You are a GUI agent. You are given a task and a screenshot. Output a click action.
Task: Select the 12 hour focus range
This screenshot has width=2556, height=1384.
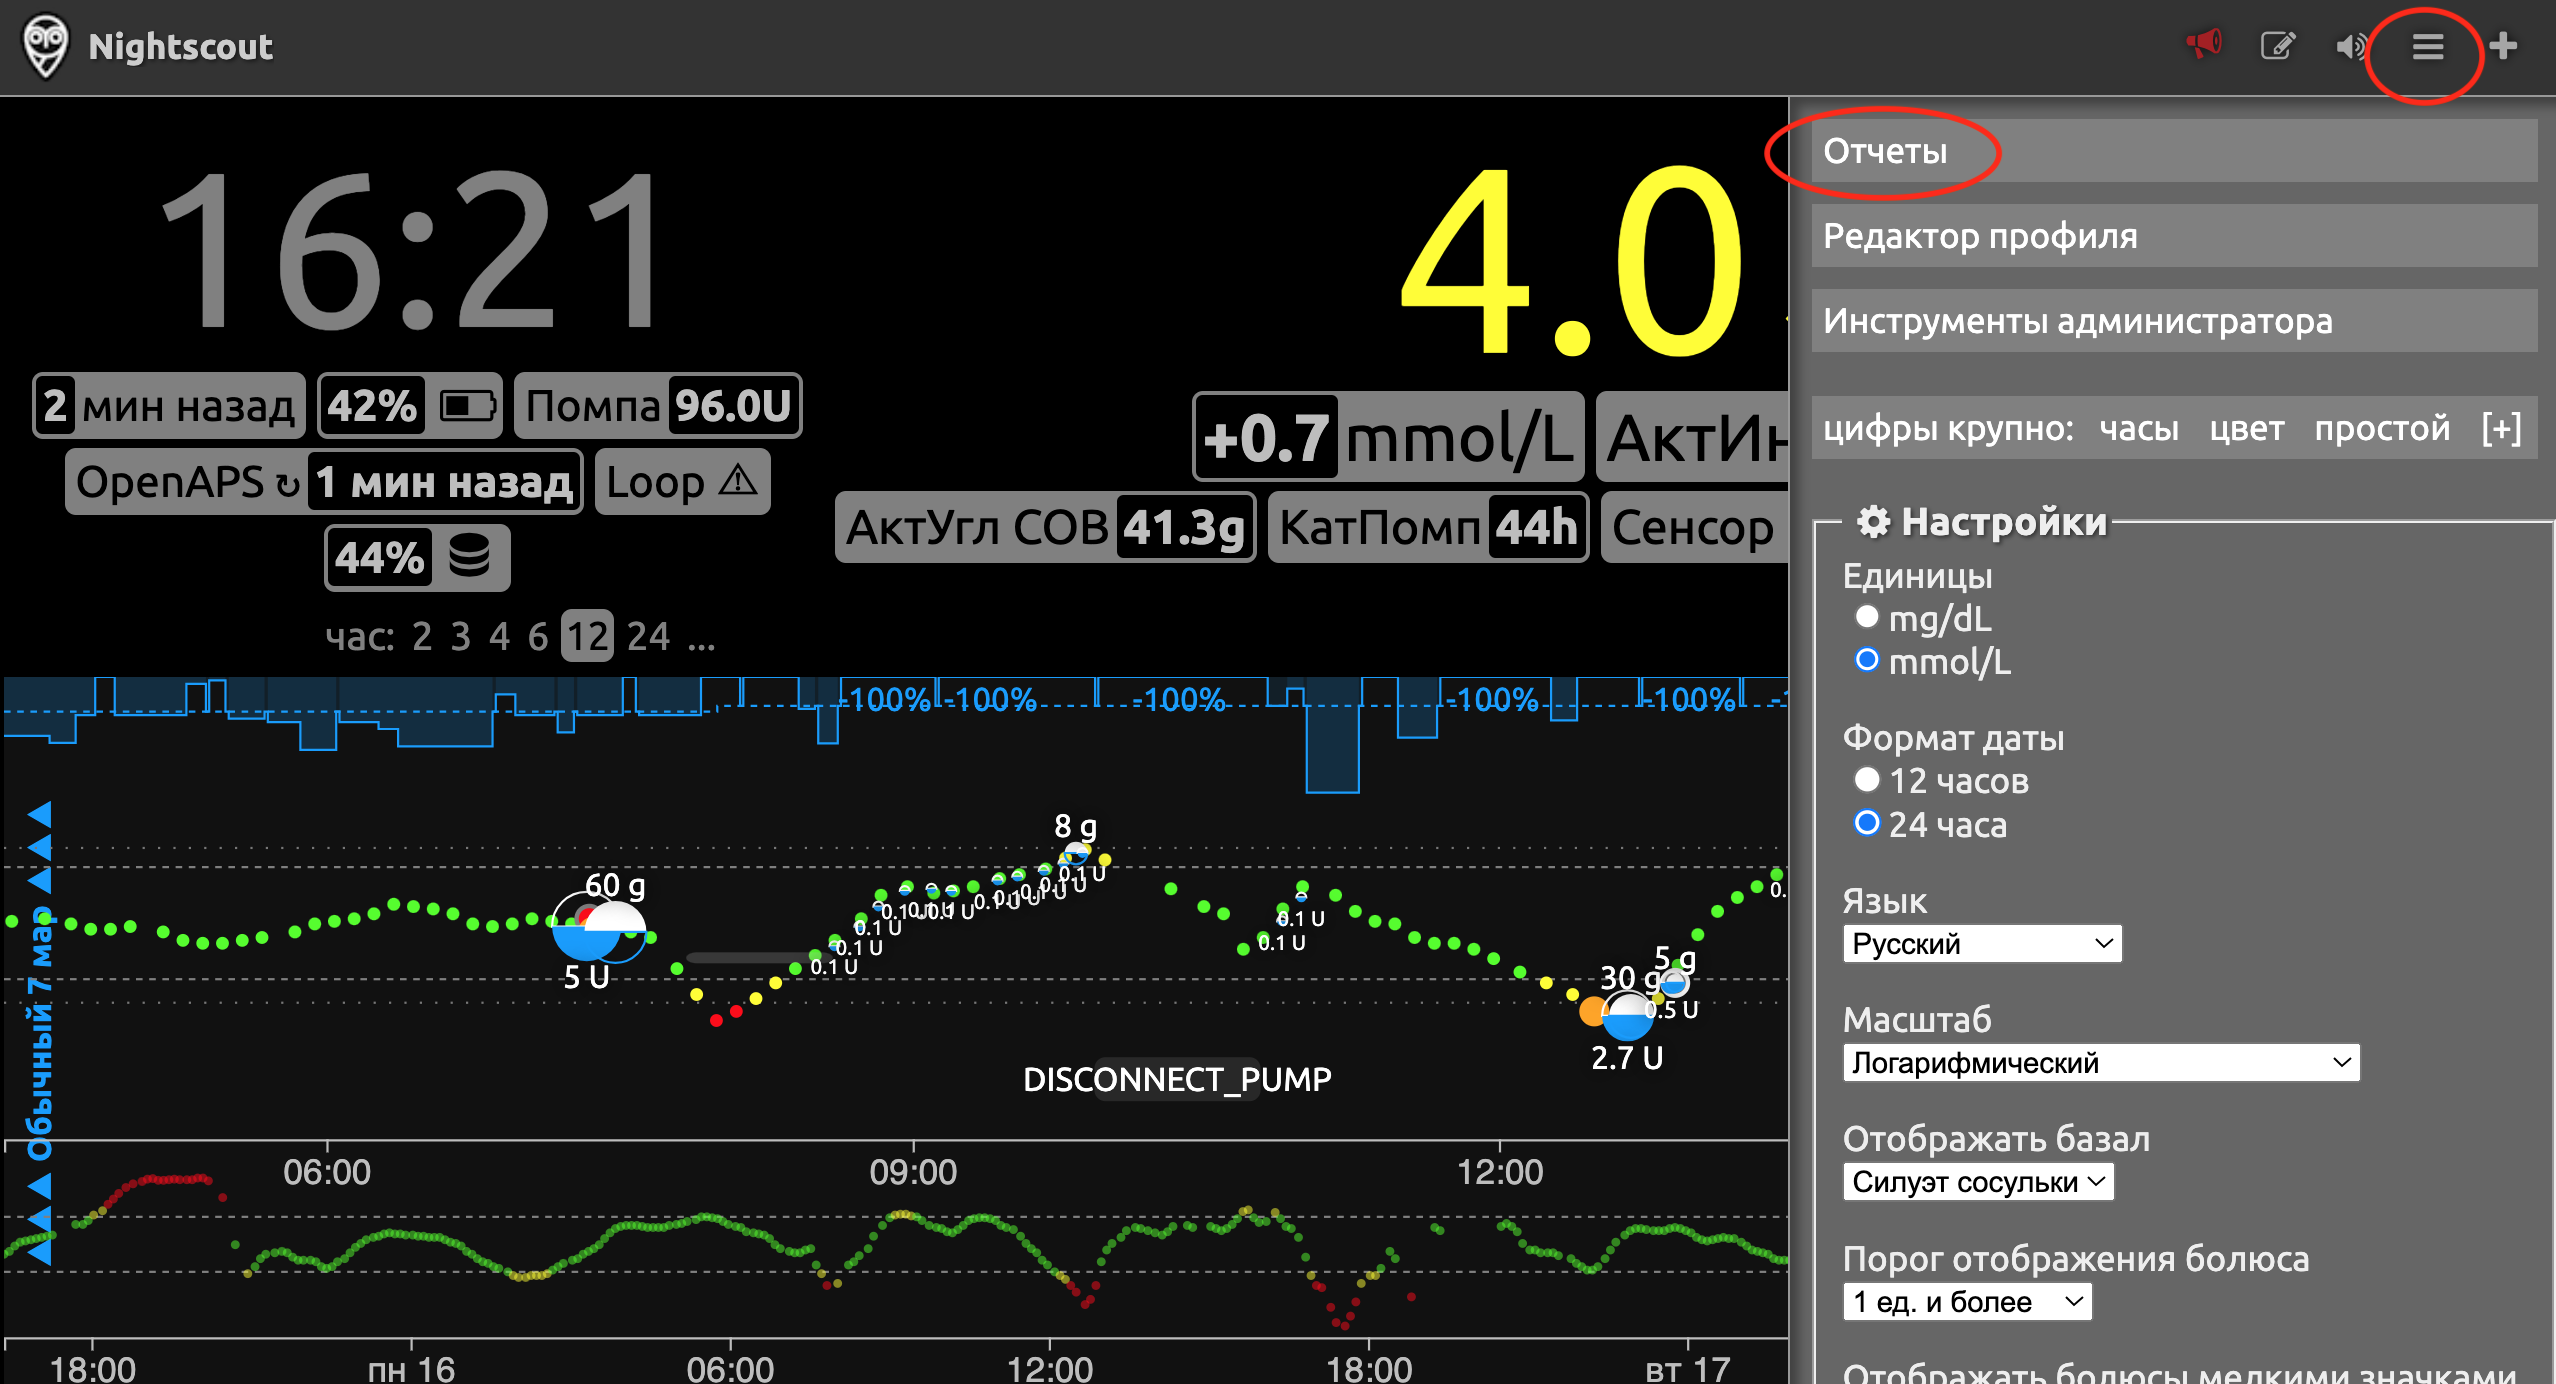pos(587,636)
